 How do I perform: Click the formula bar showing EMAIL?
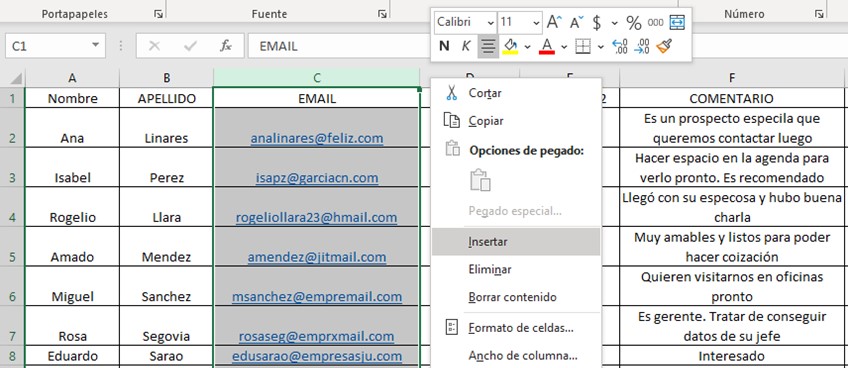[340, 46]
